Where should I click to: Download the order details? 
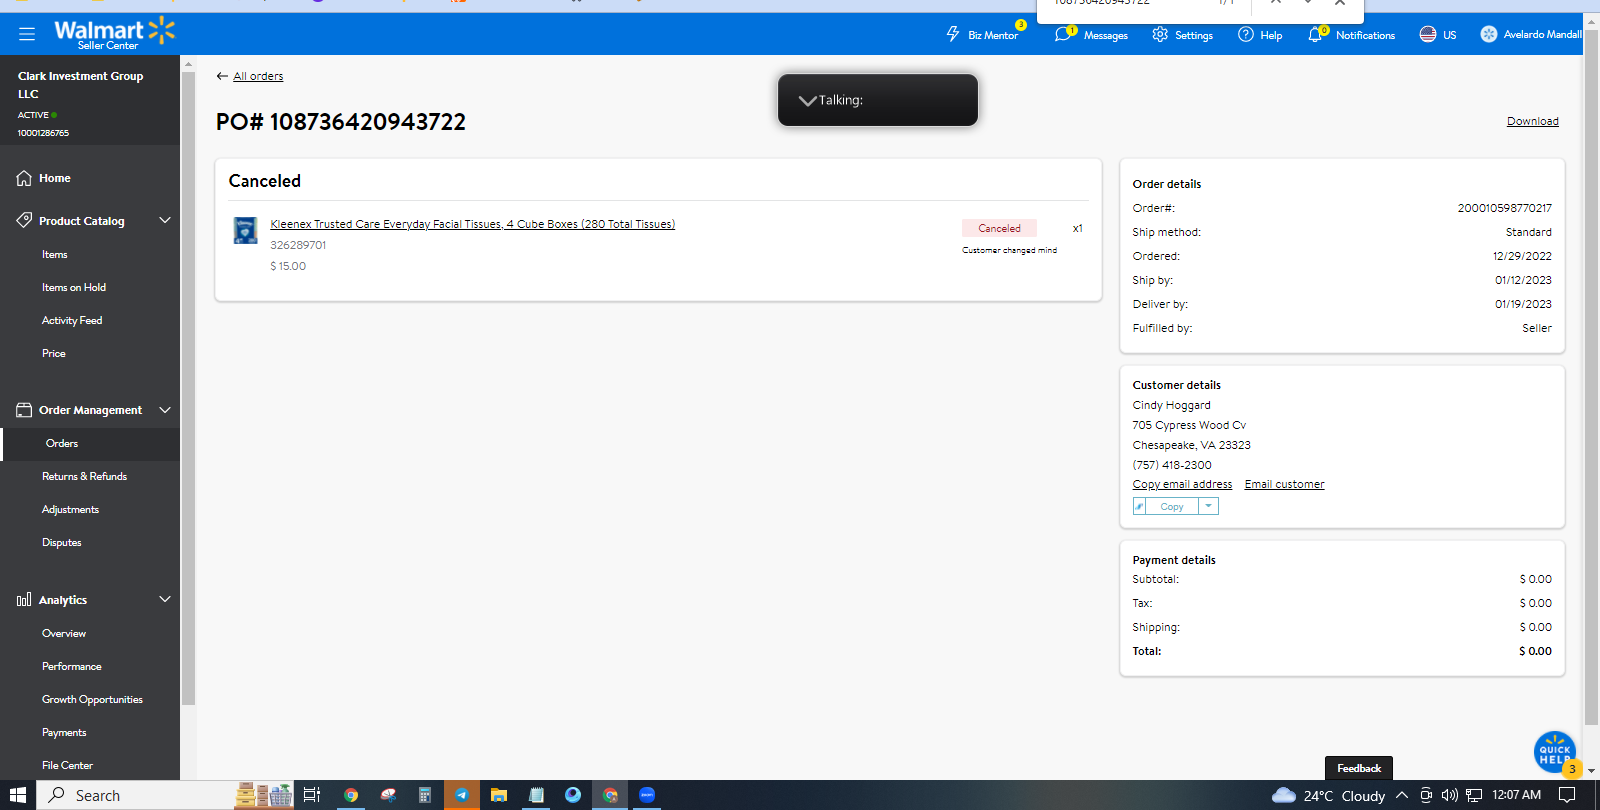[1533, 121]
